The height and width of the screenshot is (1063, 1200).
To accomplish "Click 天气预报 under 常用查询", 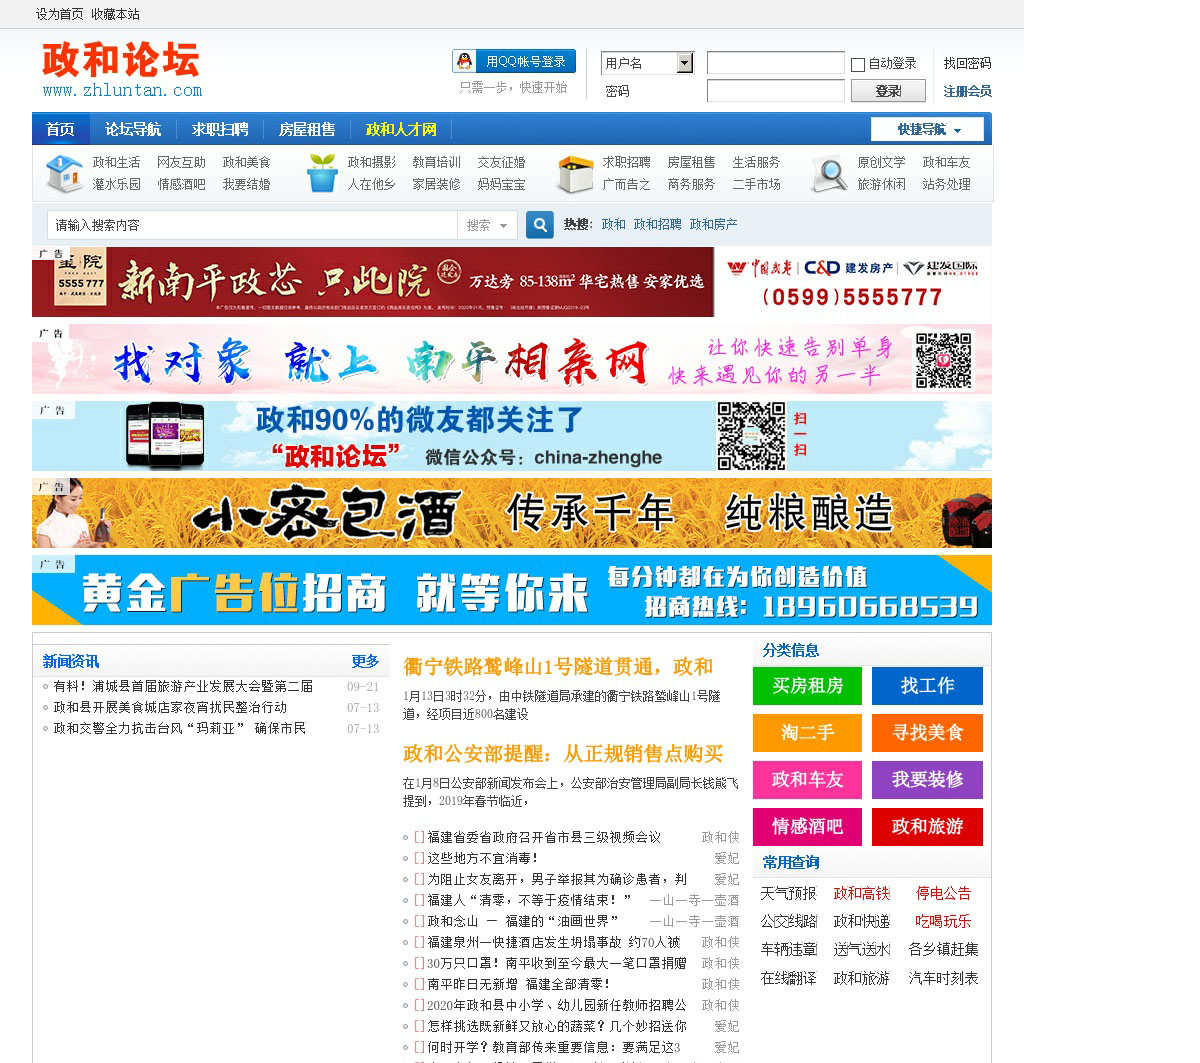I will (788, 893).
